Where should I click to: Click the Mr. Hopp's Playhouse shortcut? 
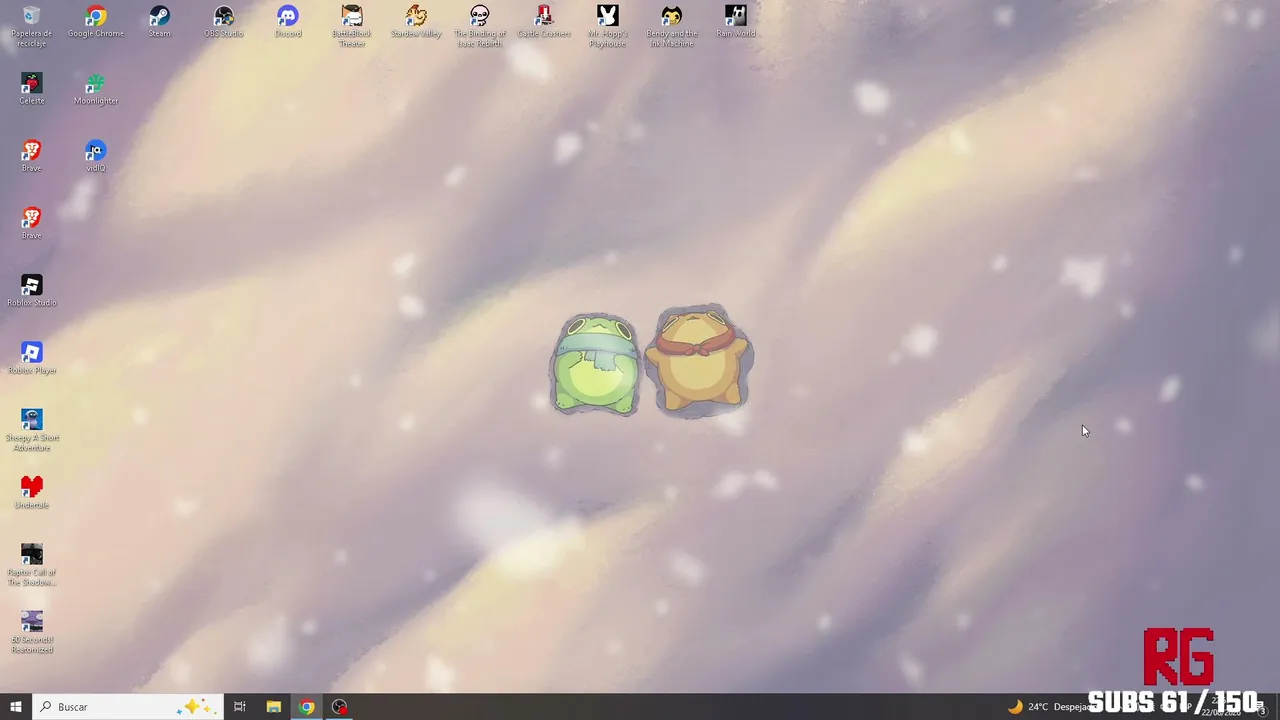(608, 26)
